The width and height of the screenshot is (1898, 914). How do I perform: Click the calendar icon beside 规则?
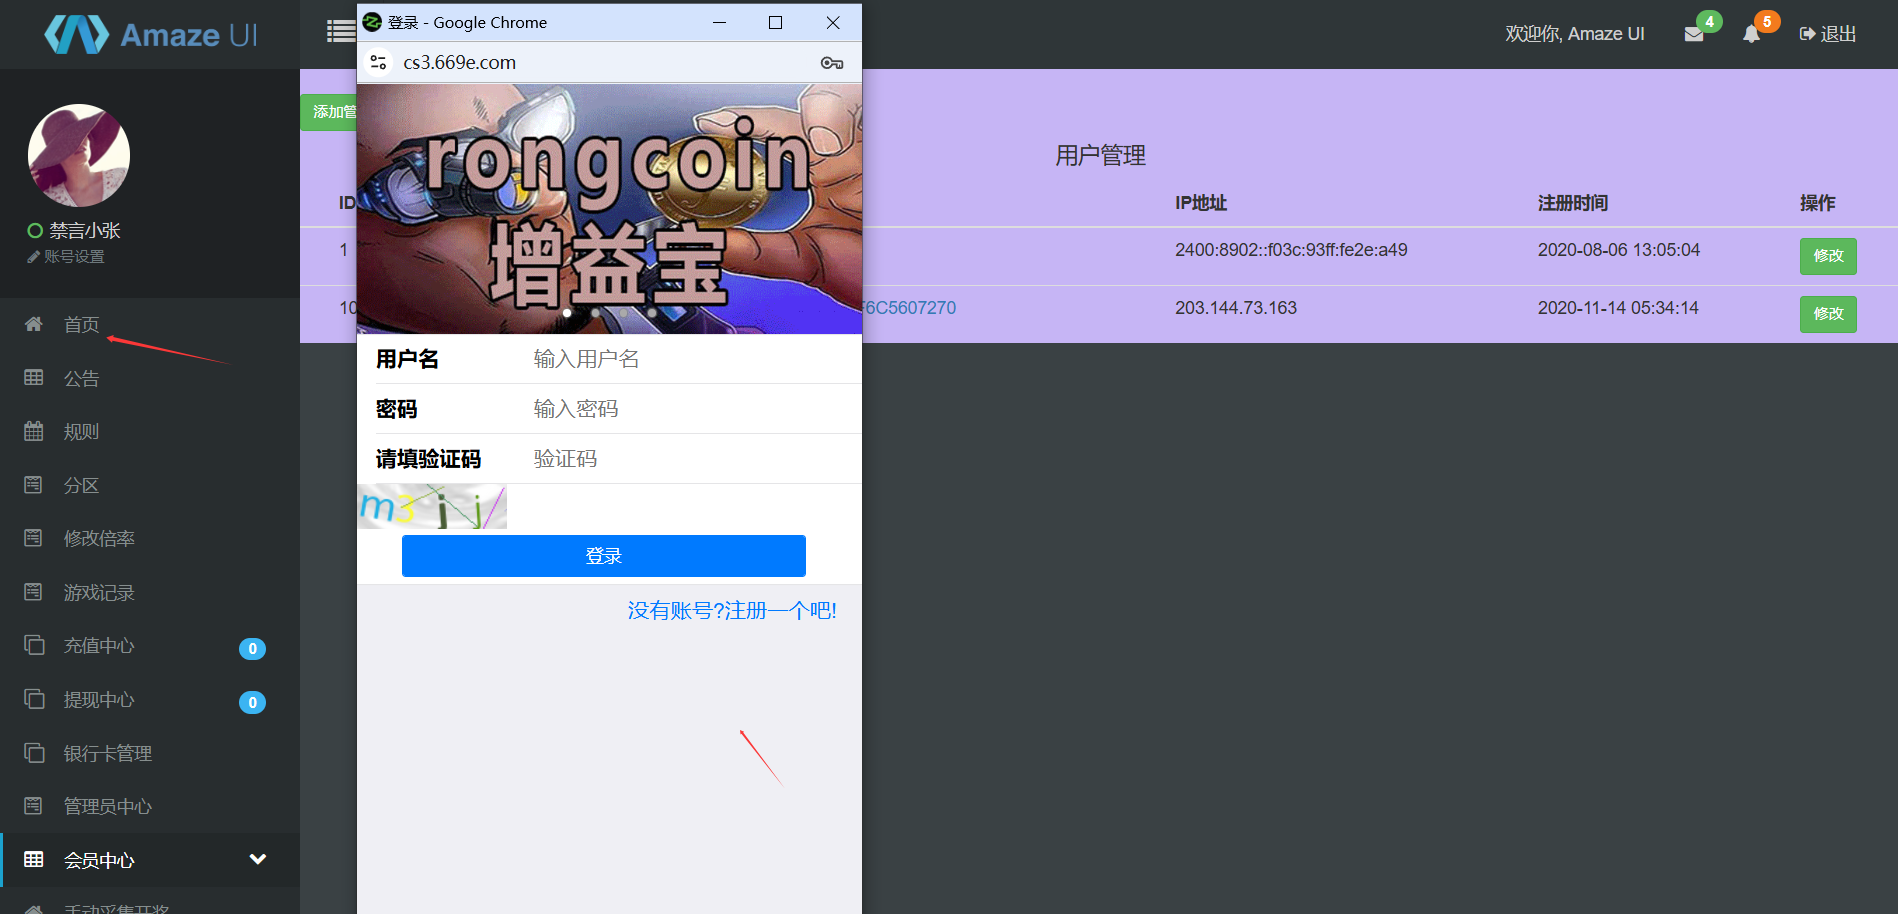coord(34,431)
